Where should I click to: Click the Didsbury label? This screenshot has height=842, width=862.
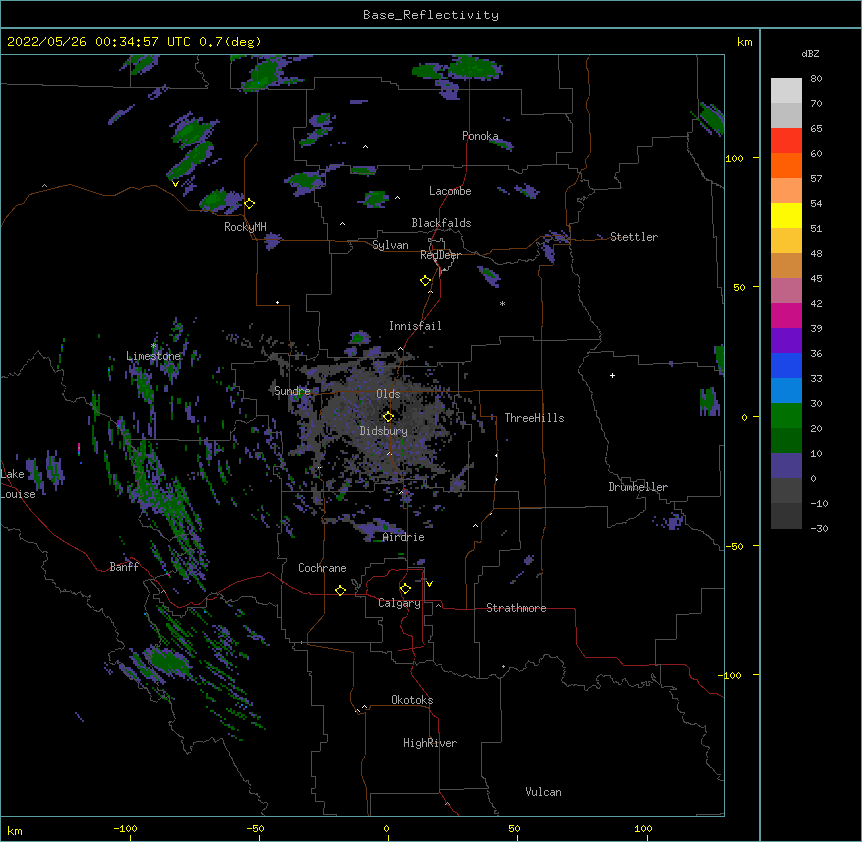click(x=384, y=431)
